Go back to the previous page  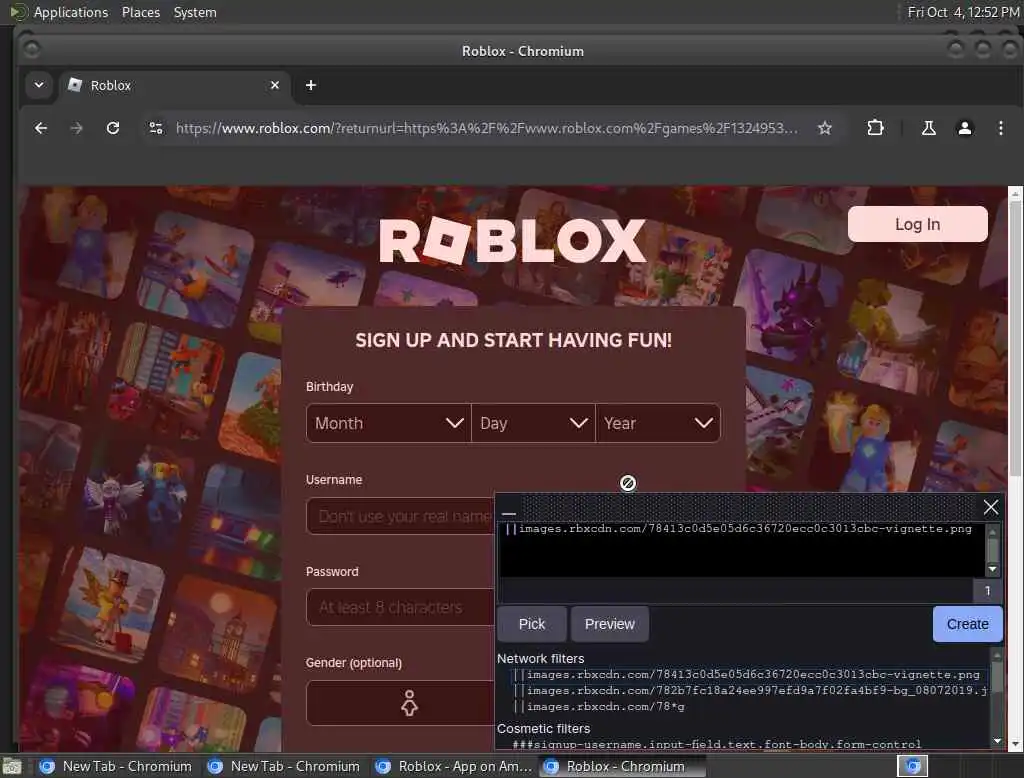click(x=40, y=128)
